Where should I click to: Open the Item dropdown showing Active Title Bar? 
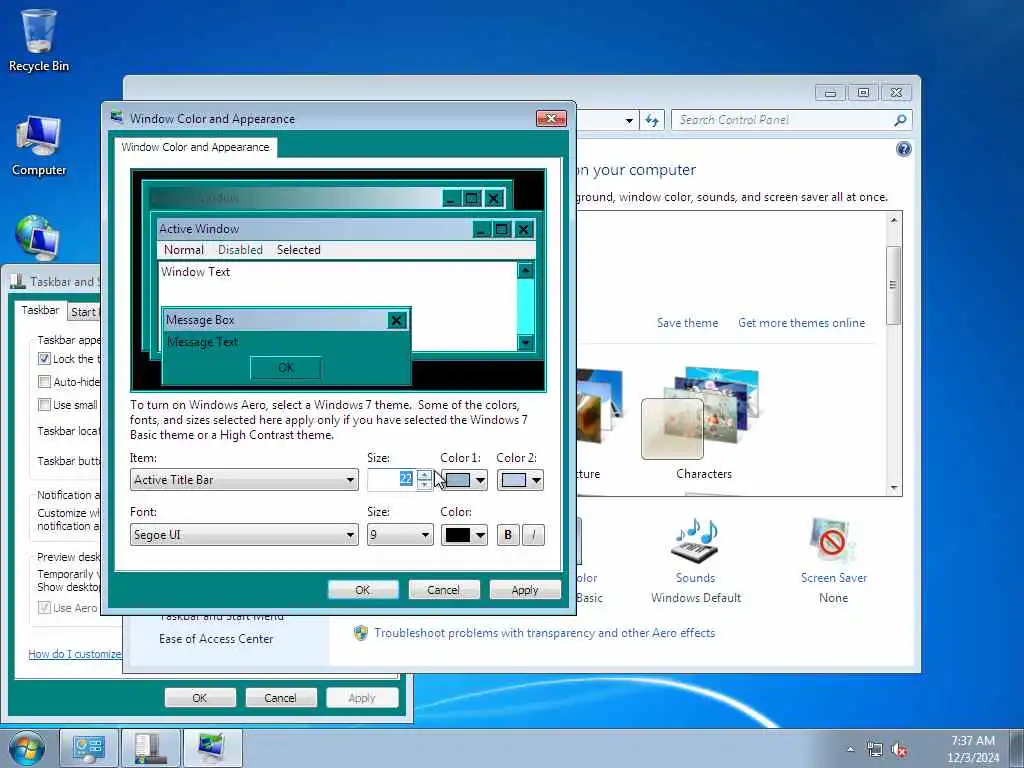tap(244, 480)
